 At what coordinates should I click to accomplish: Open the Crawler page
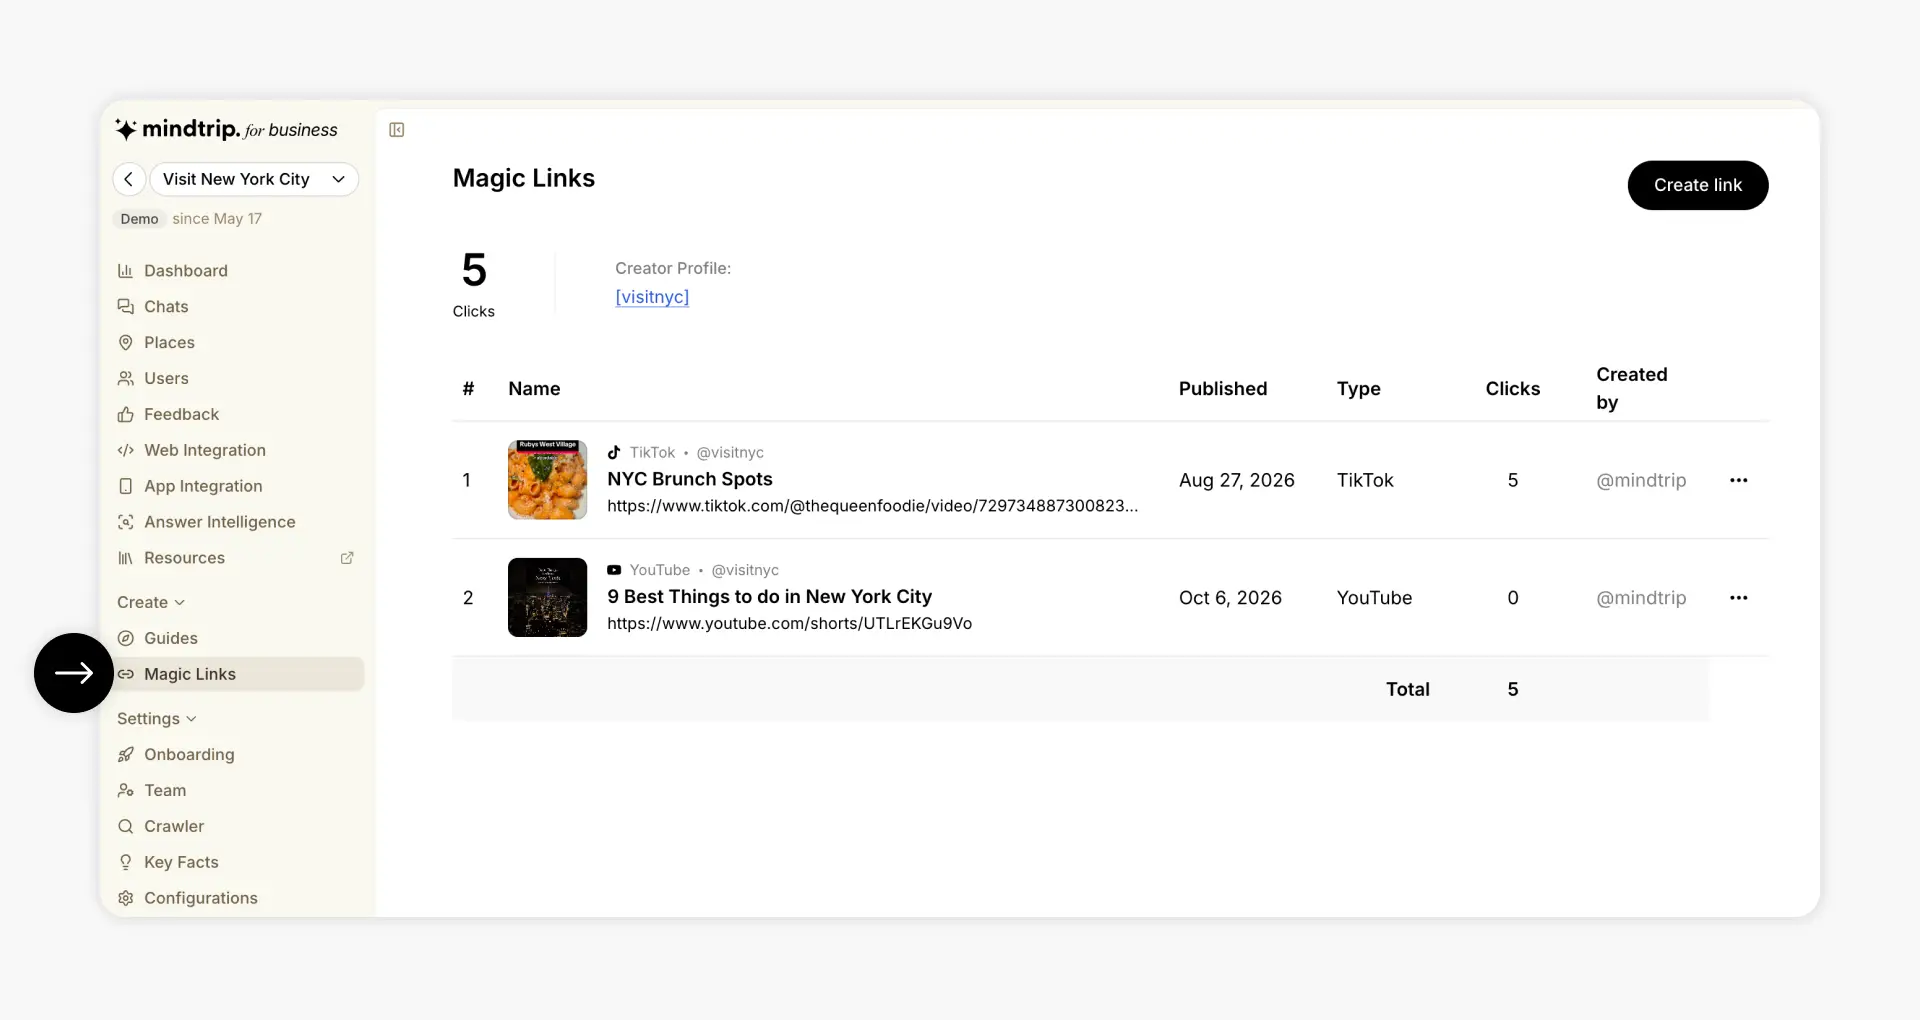click(174, 827)
